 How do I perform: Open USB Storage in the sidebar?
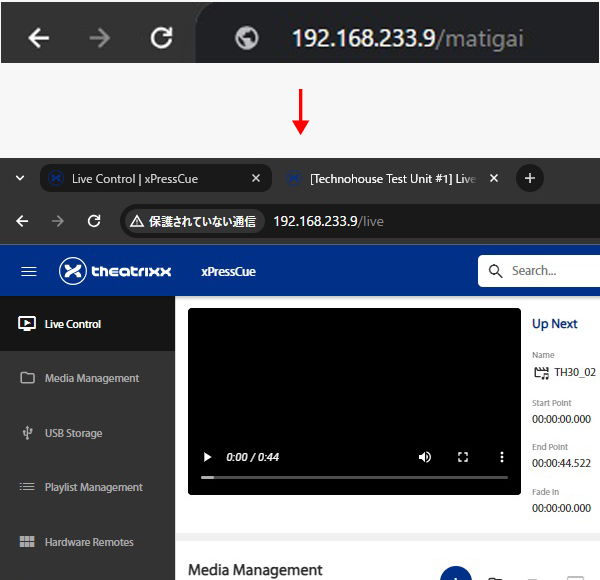(x=87, y=433)
